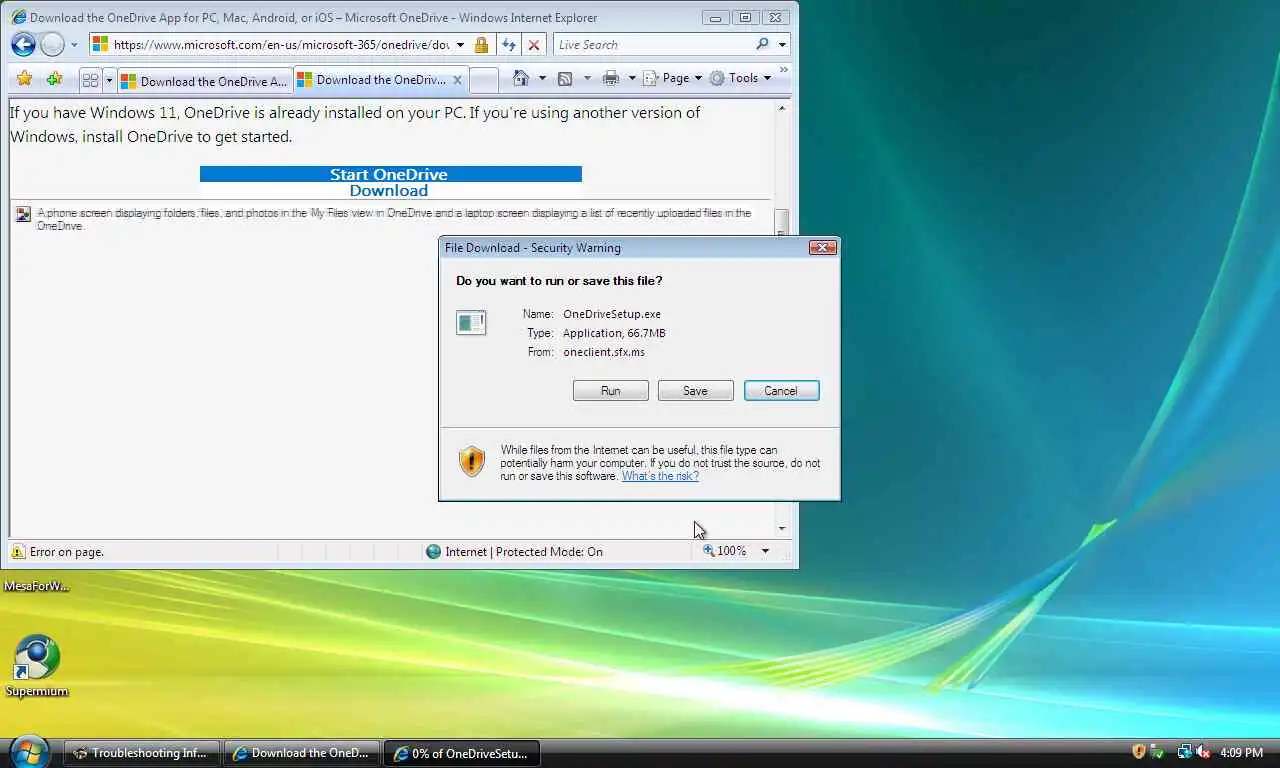This screenshot has width=1280, height=768.
Task: Expand the Print options dropdown arrow
Action: (x=631, y=78)
